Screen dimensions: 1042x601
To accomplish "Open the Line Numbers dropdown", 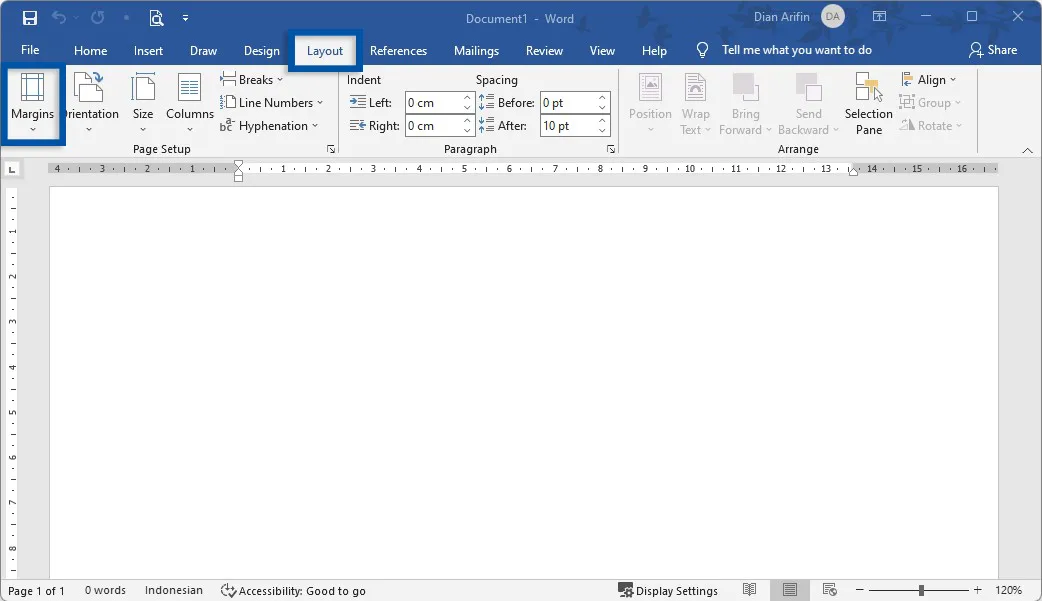I will [x=273, y=102].
